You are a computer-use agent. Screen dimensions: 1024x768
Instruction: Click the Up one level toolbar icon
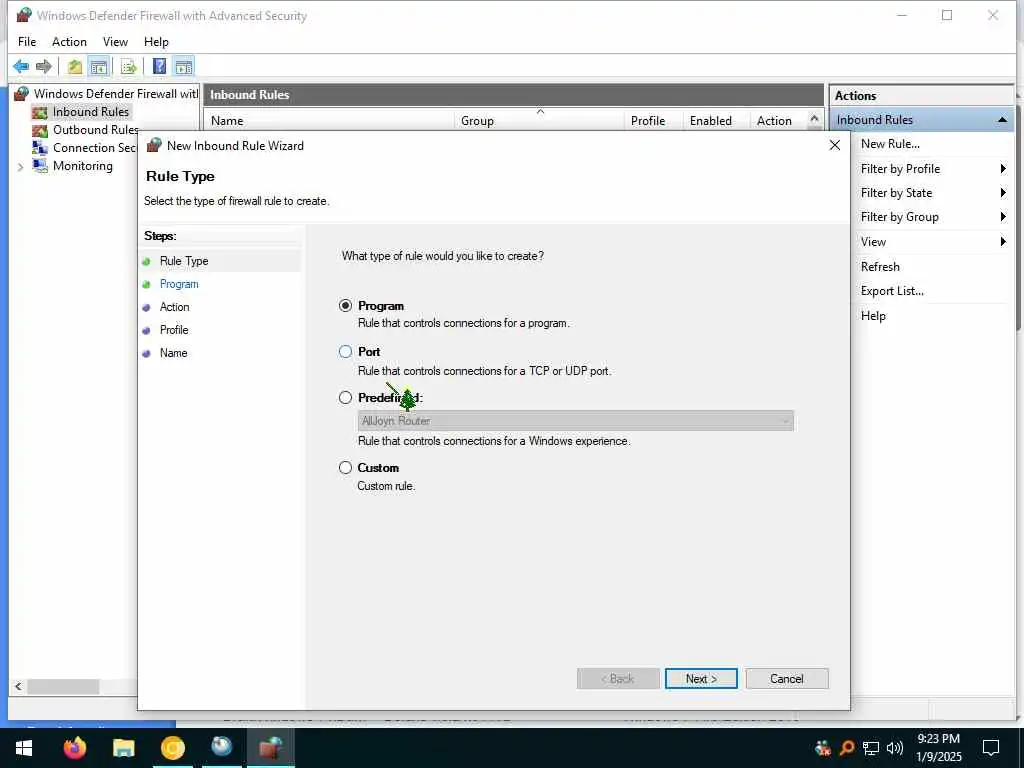click(75, 66)
